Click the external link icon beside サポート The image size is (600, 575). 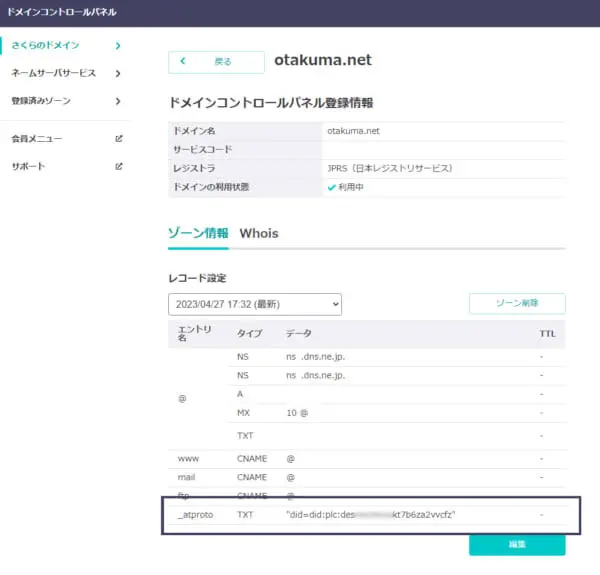point(119,166)
